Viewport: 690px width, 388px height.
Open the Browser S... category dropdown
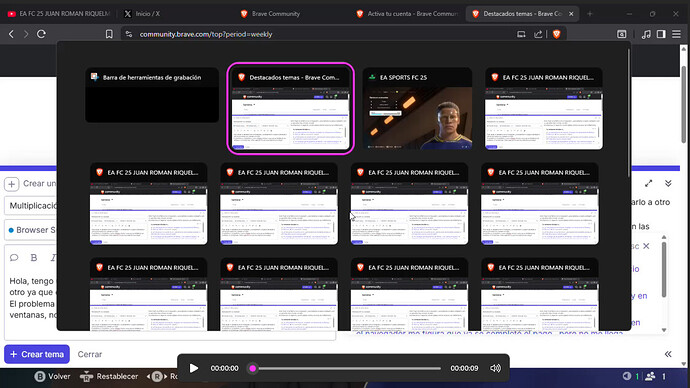32,230
